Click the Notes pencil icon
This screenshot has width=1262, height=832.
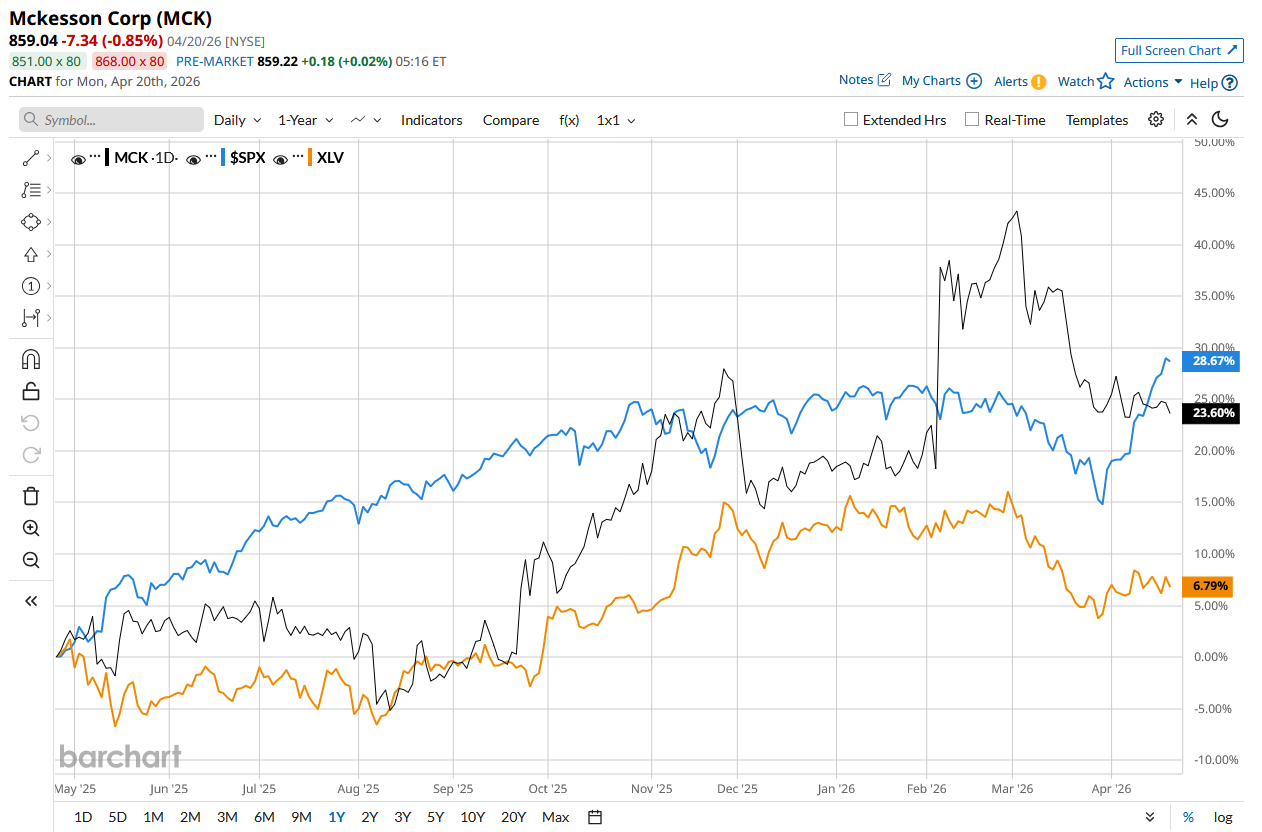(x=884, y=80)
